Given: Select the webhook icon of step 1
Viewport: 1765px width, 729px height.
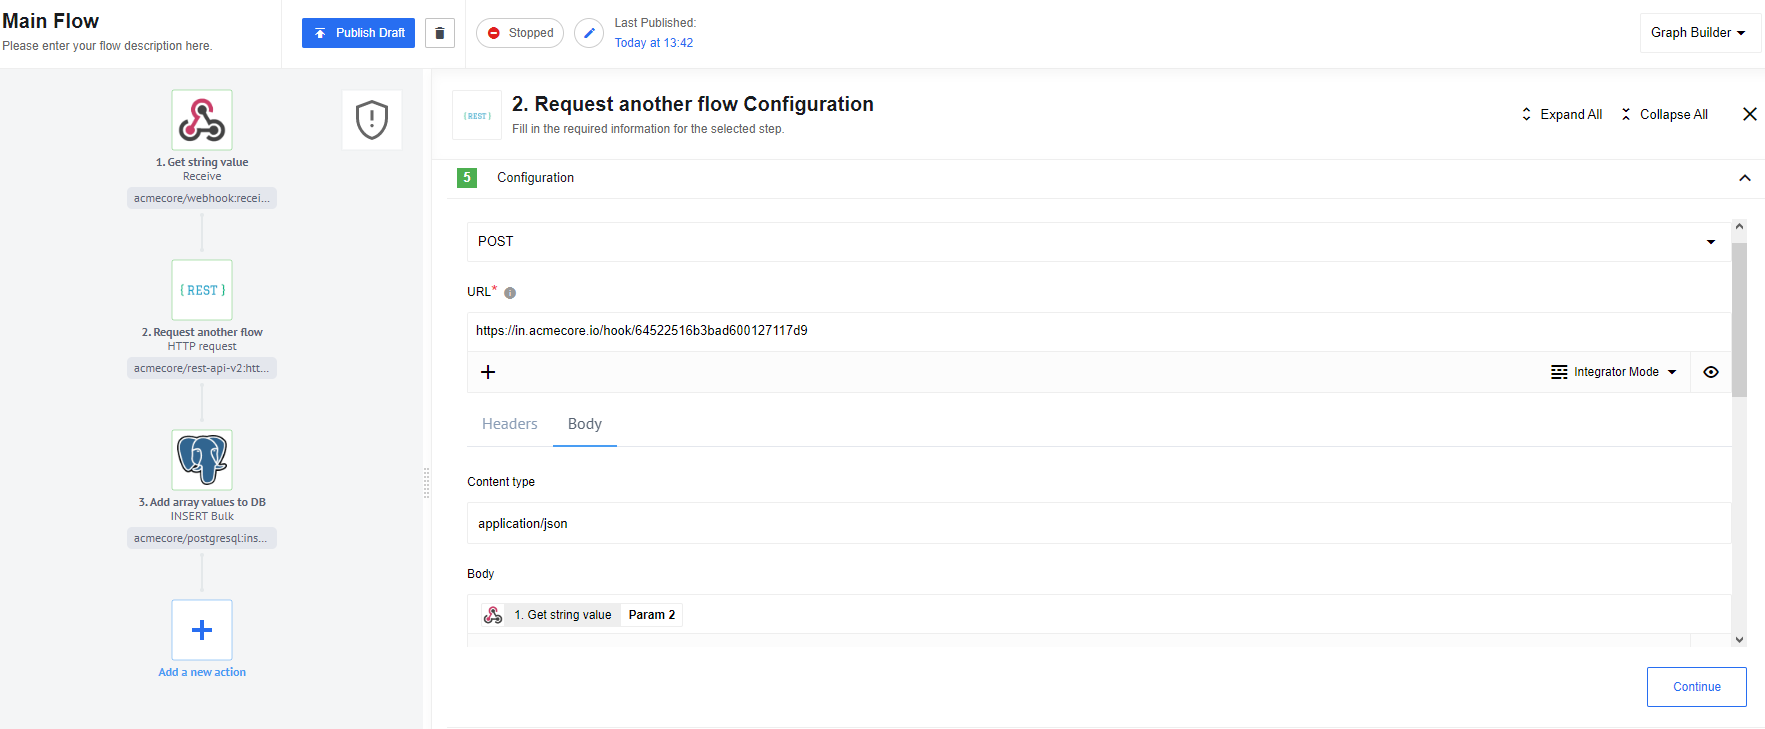Looking at the screenshot, I should pyautogui.click(x=202, y=120).
